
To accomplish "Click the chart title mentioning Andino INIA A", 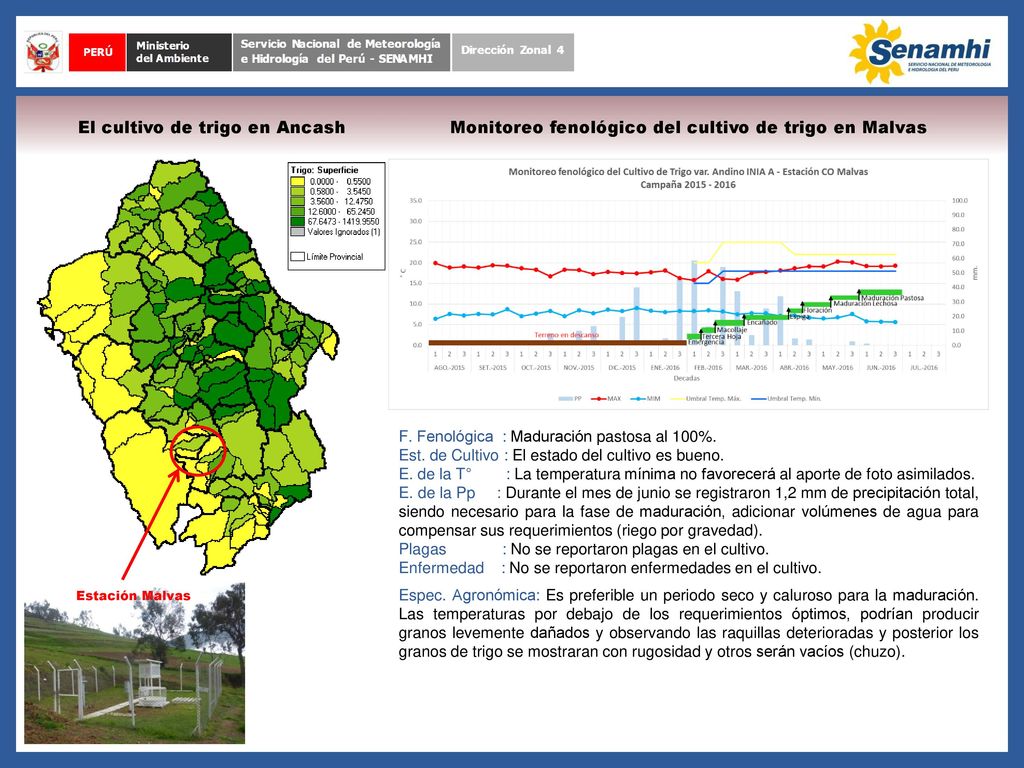I will [x=688, y=172].
